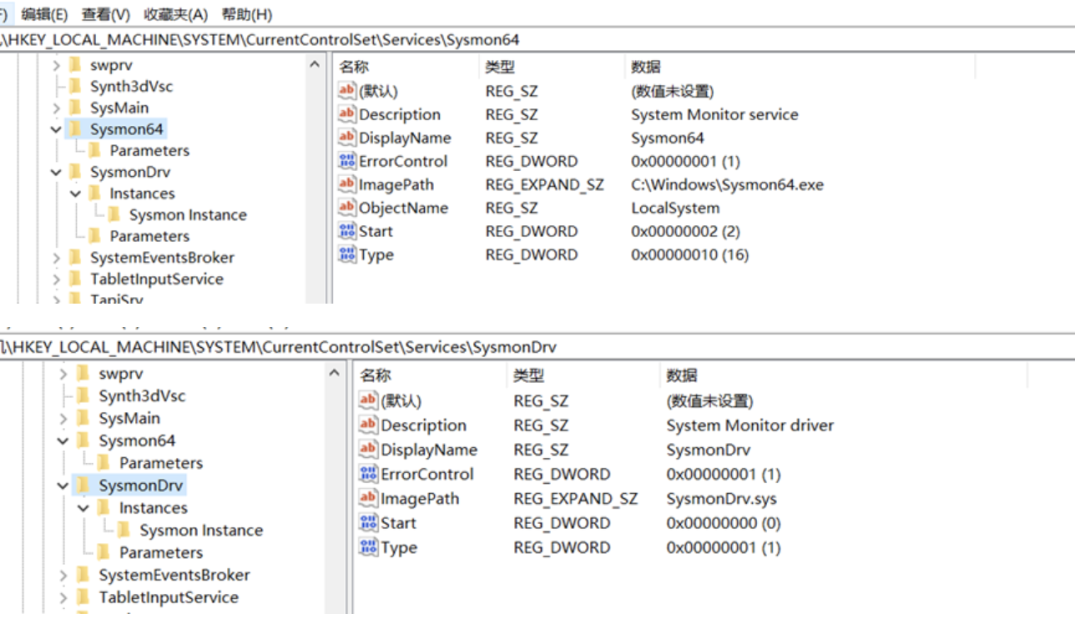This screenshot has width=1080, height=634.
Task: Click the Description string icon in the SysmonDrv window
Action: click(x=368, y=425)
